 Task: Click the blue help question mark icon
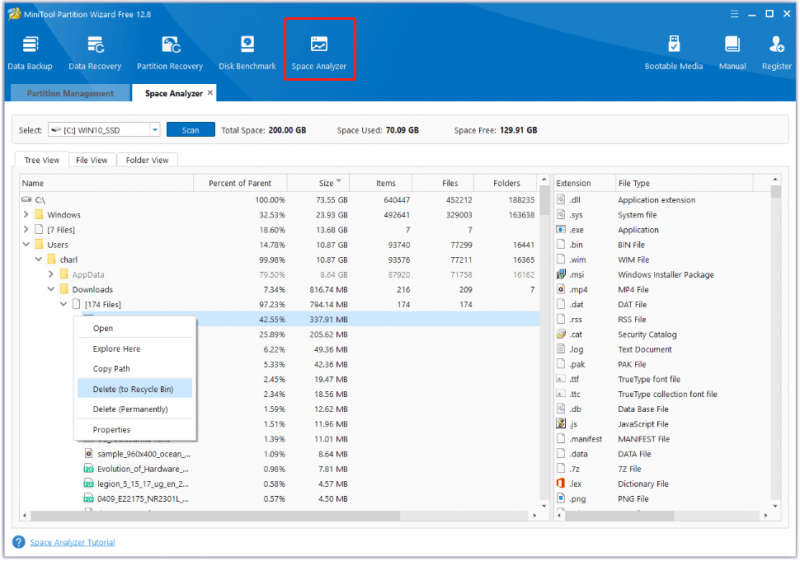click(x=18, y=542)
